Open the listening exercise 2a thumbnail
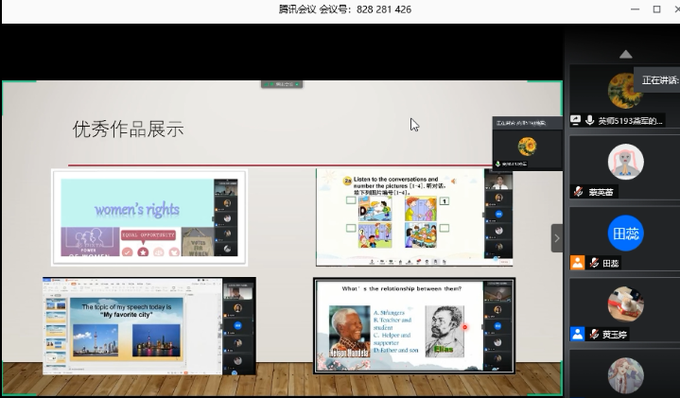680x398 pixels. tap(414, 217)
